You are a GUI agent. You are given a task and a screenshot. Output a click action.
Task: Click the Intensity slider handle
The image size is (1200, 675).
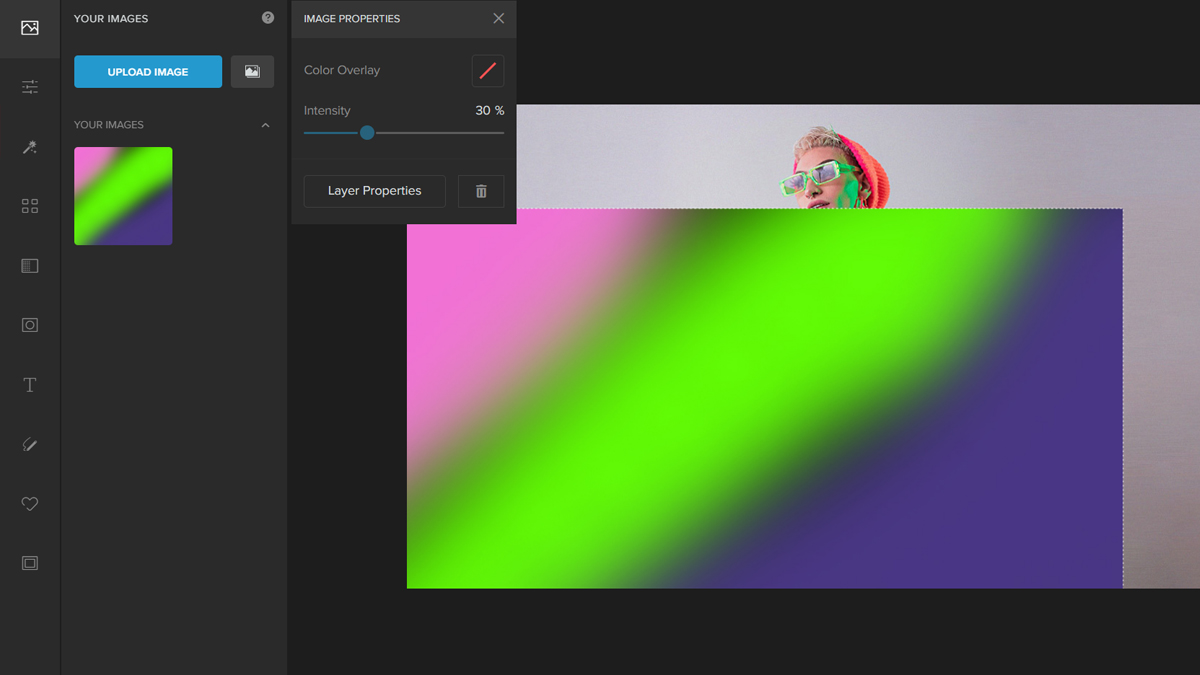pyautogui.click(x=367, y=132)
